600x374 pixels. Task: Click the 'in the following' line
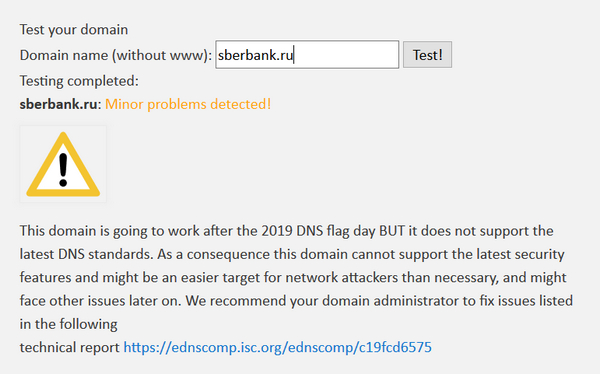(x=68, y=324)
